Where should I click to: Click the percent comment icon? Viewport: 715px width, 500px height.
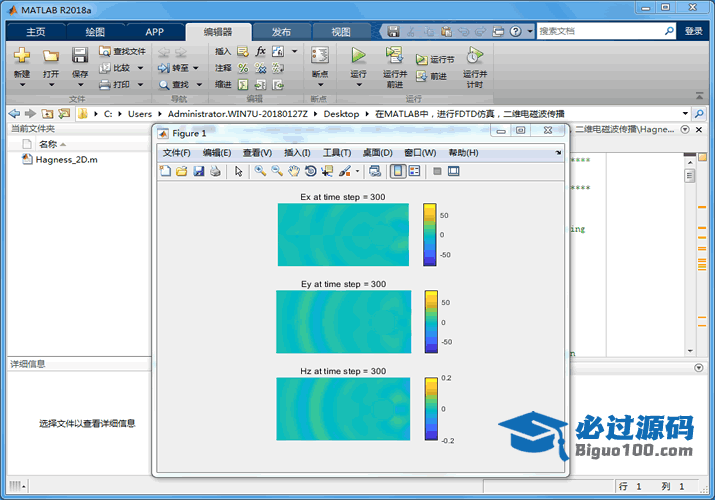(243, 68)
